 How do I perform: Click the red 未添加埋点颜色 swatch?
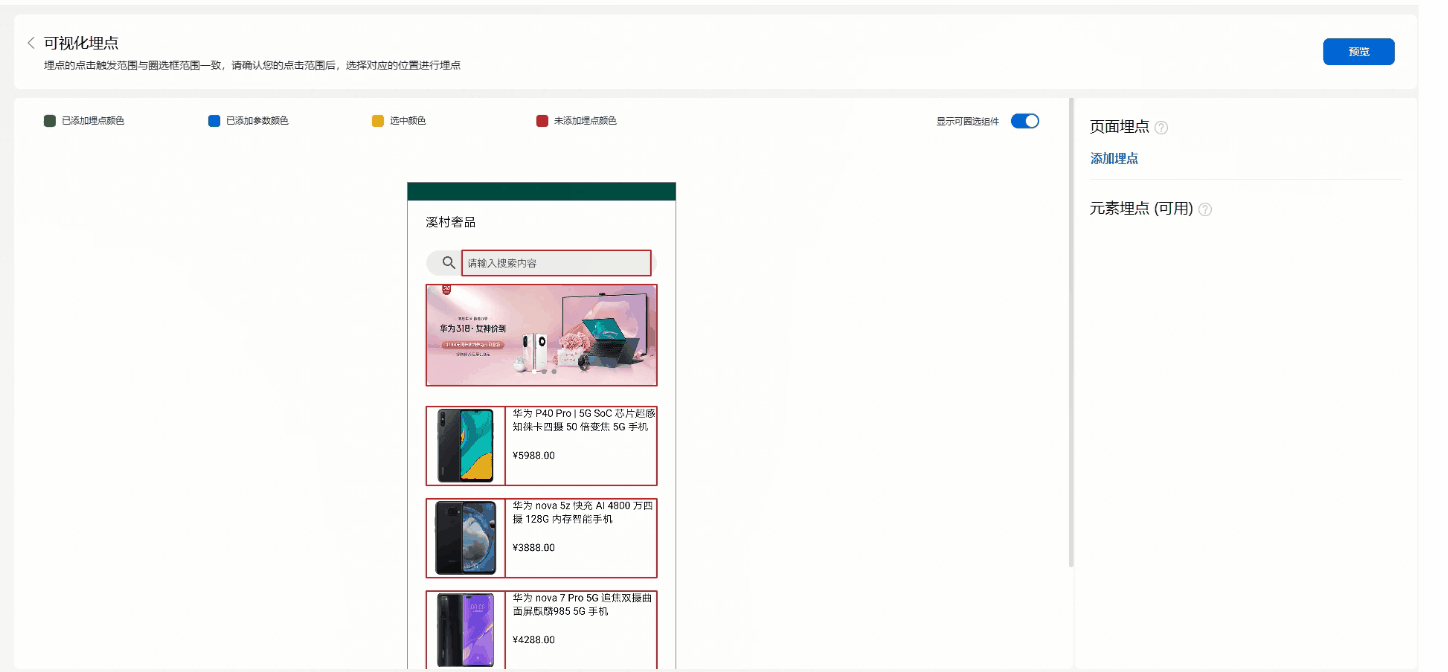[542, 121]
